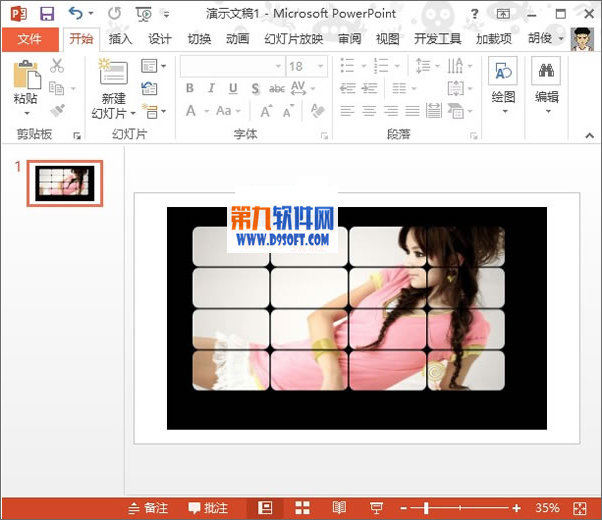Click the PowerPoint application logo
The image size is (602, 520).
pyautogui.click(x=18, y=14)
